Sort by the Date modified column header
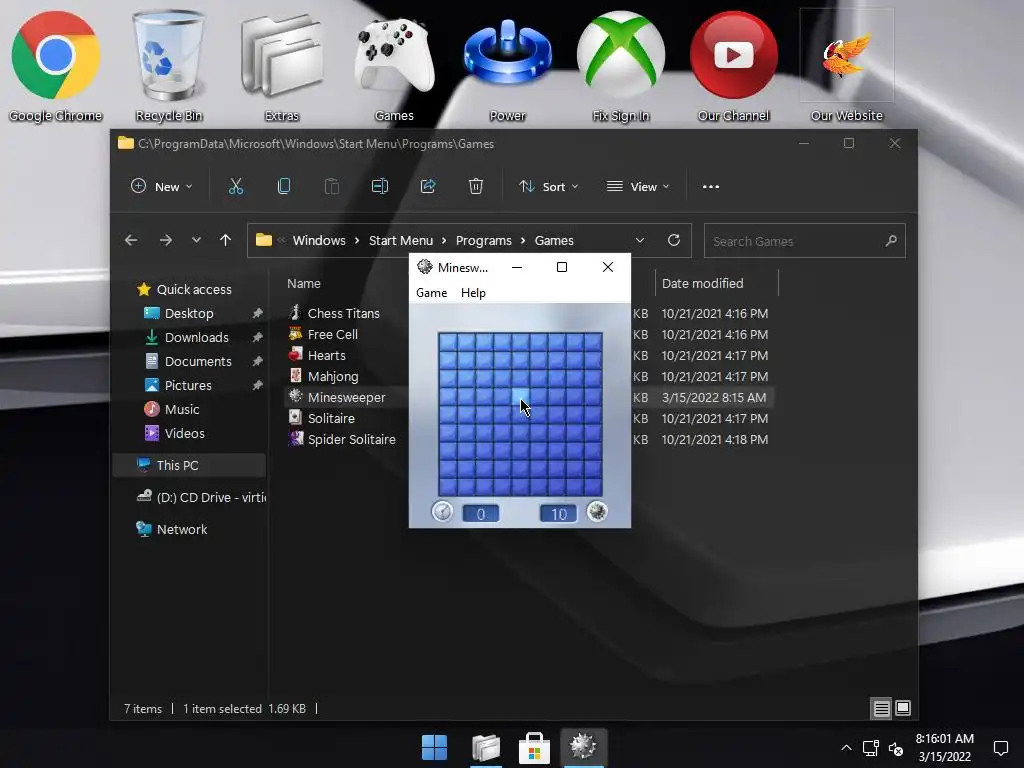This screenshot has width=1024, height=768. coord(703,283)
